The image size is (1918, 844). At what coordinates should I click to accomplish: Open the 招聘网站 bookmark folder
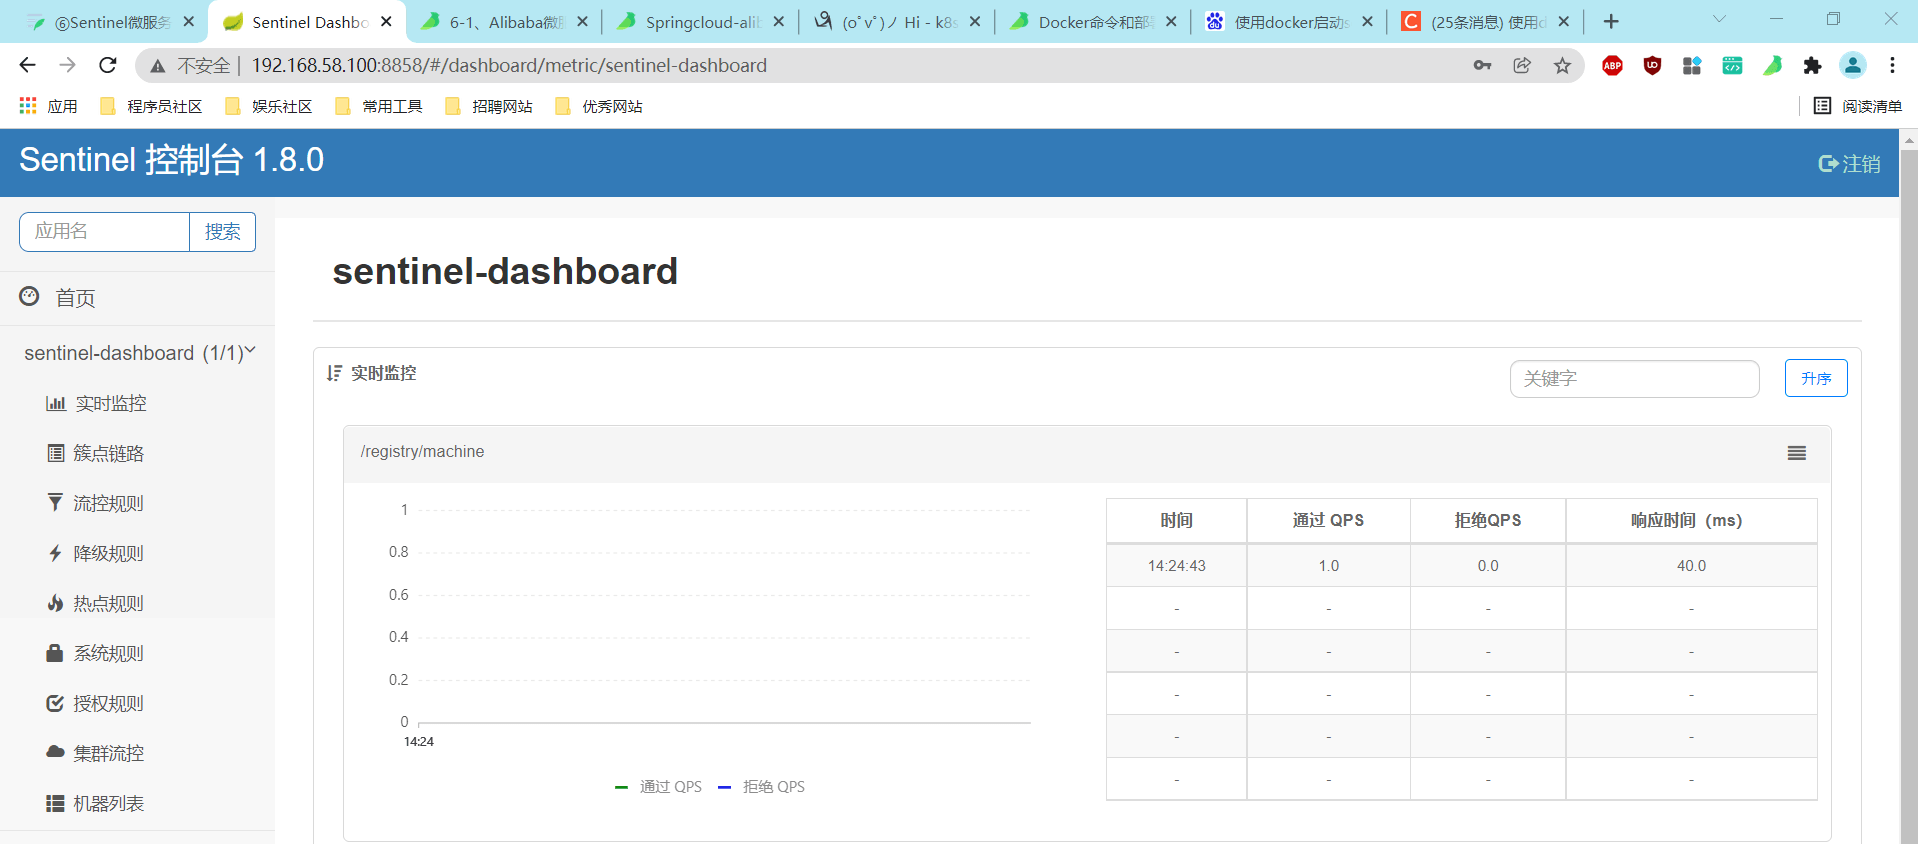pos(489,106)
